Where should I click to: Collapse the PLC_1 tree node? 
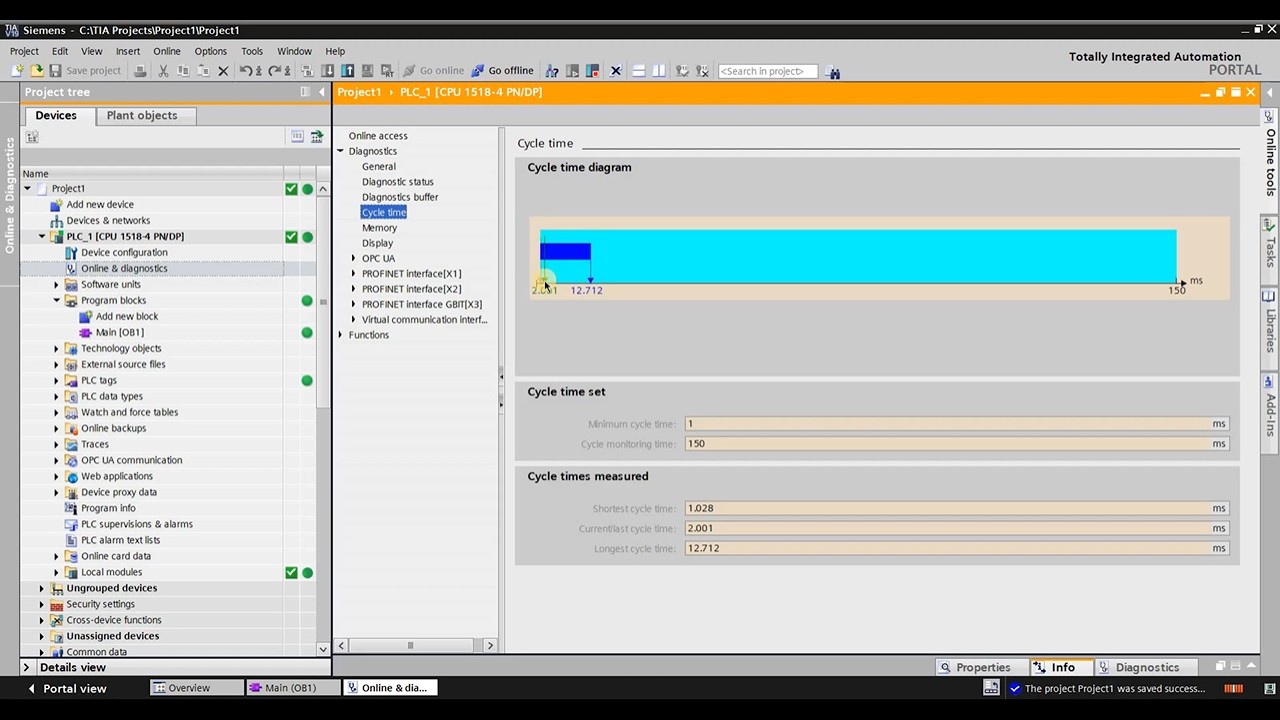pyautogui.click(x=42, y=237)
